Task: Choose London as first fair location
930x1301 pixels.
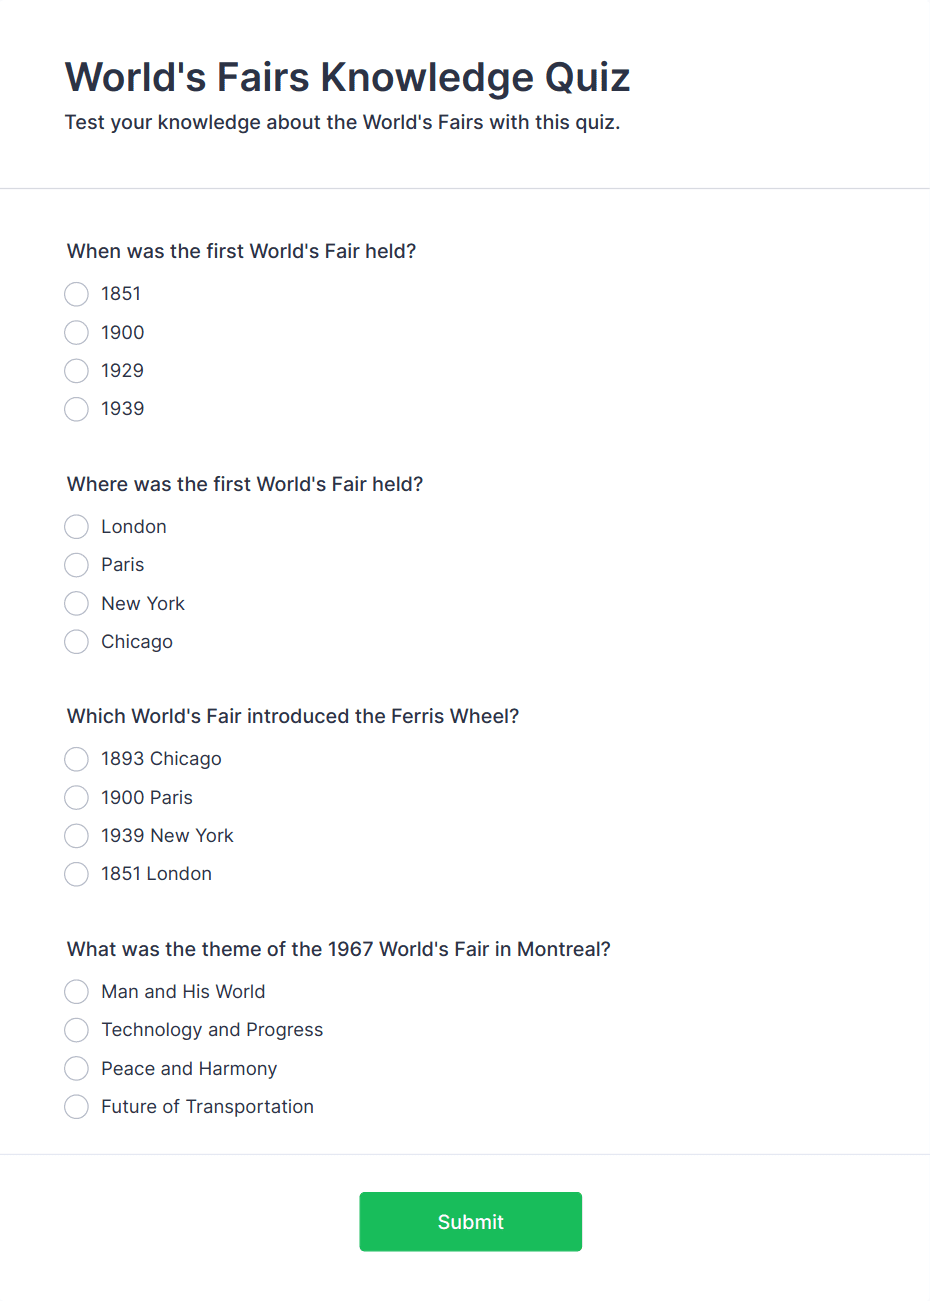Action: (77, 527)
